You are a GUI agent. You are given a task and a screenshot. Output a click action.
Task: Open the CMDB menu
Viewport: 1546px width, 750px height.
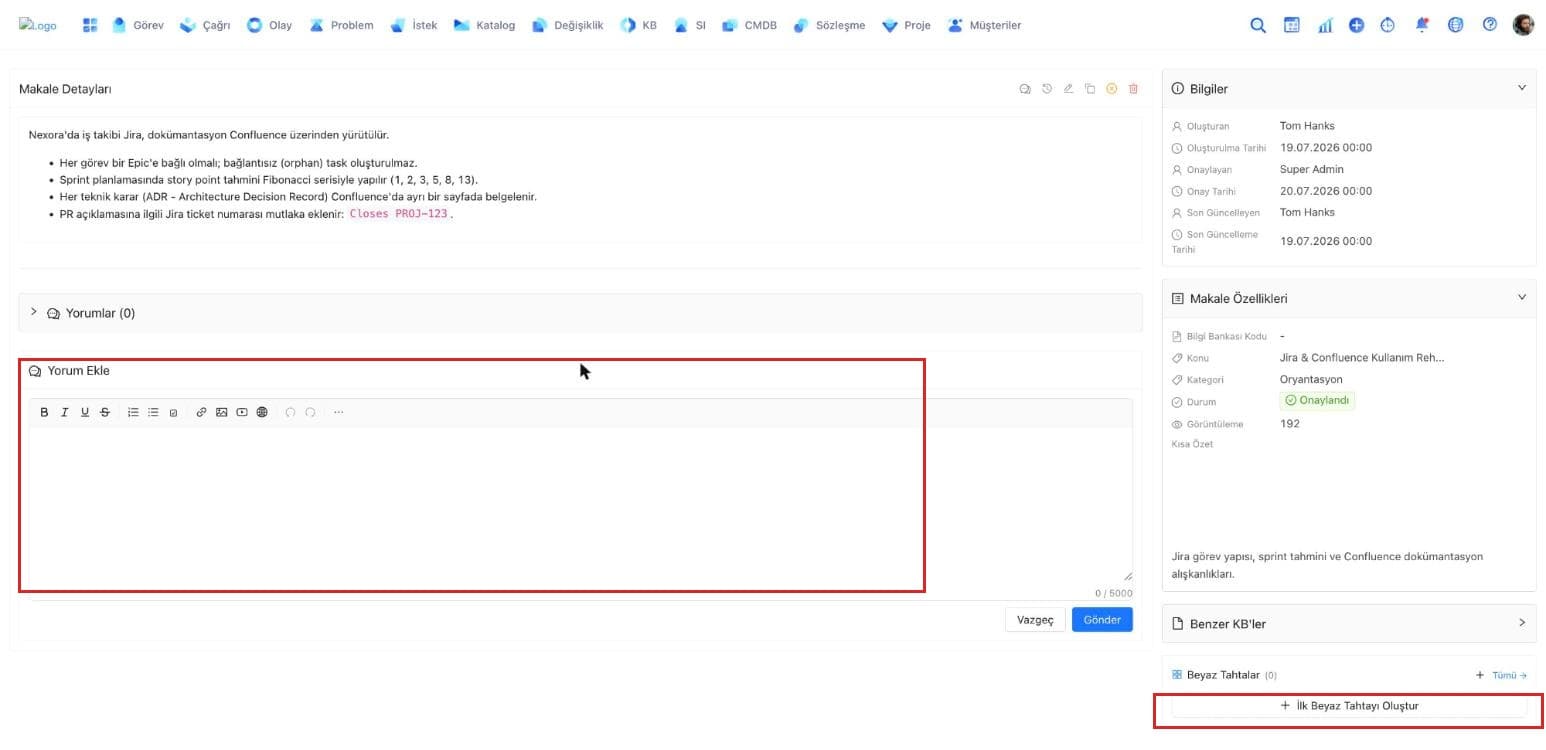(x=750, y=26)
